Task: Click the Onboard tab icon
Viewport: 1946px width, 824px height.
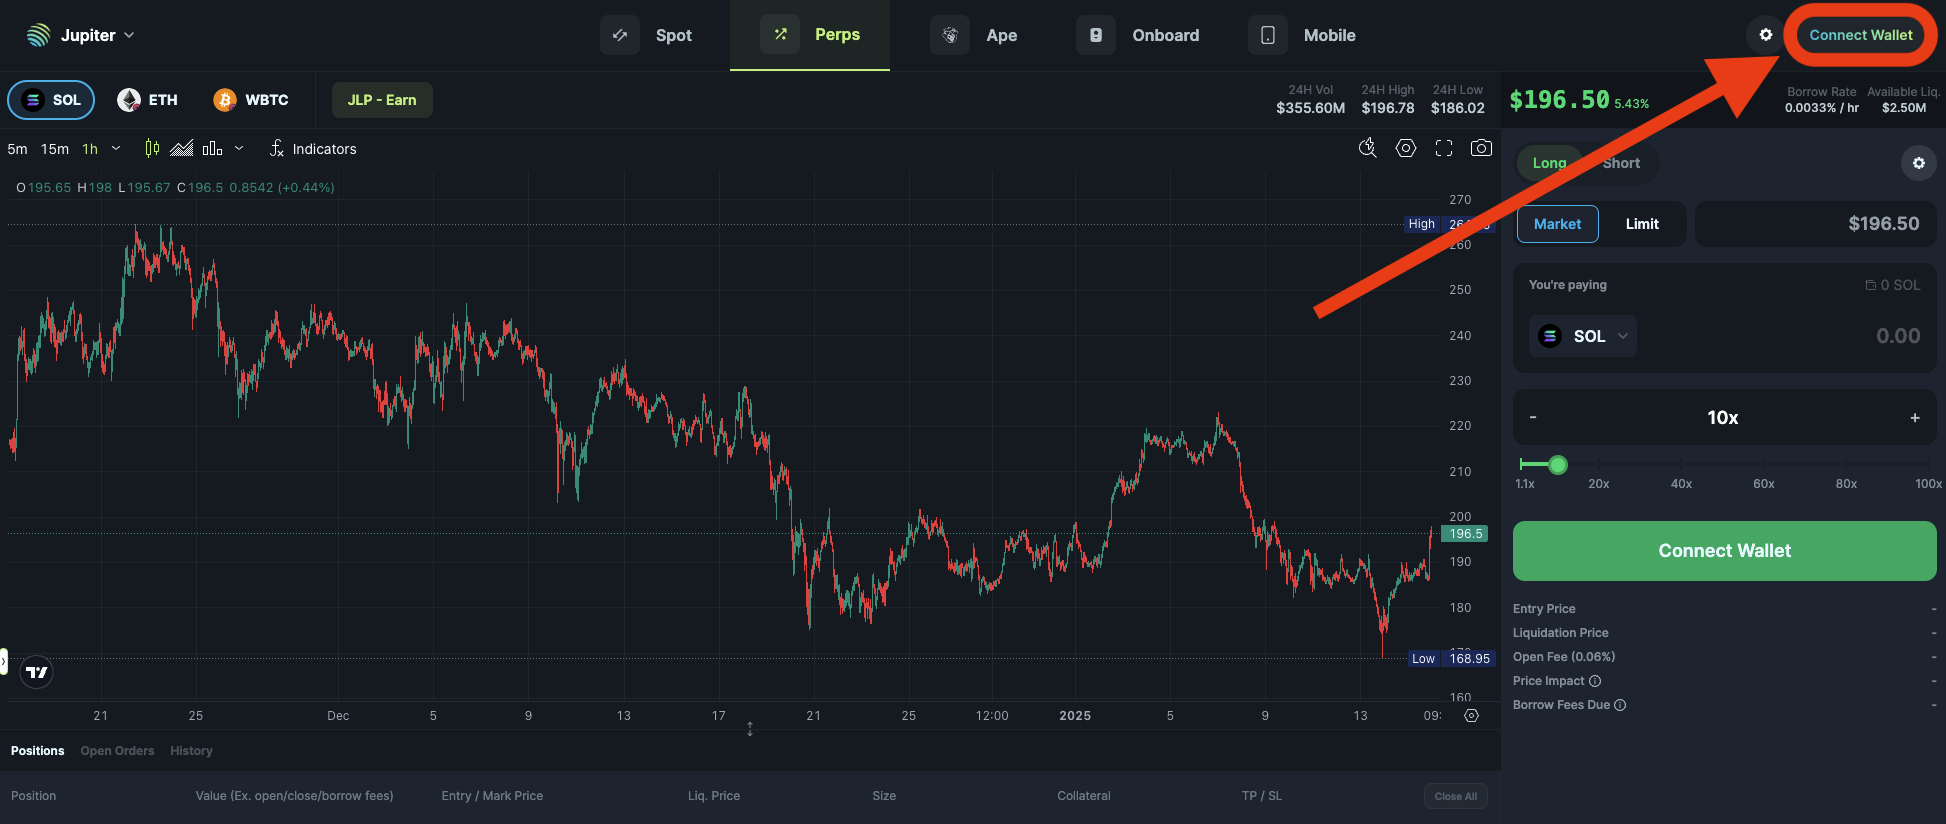Action: pos(1096,35)
